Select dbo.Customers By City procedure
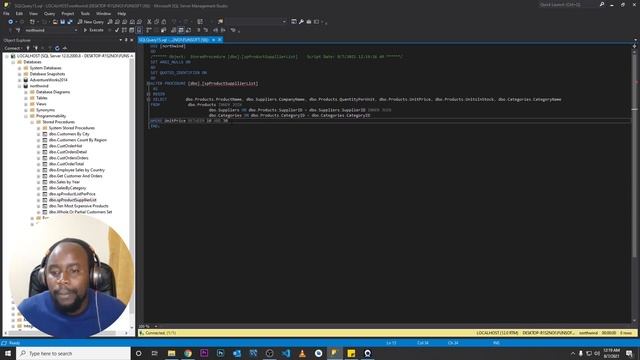This screenshot has width=640, height=360. tap(69, 134)
